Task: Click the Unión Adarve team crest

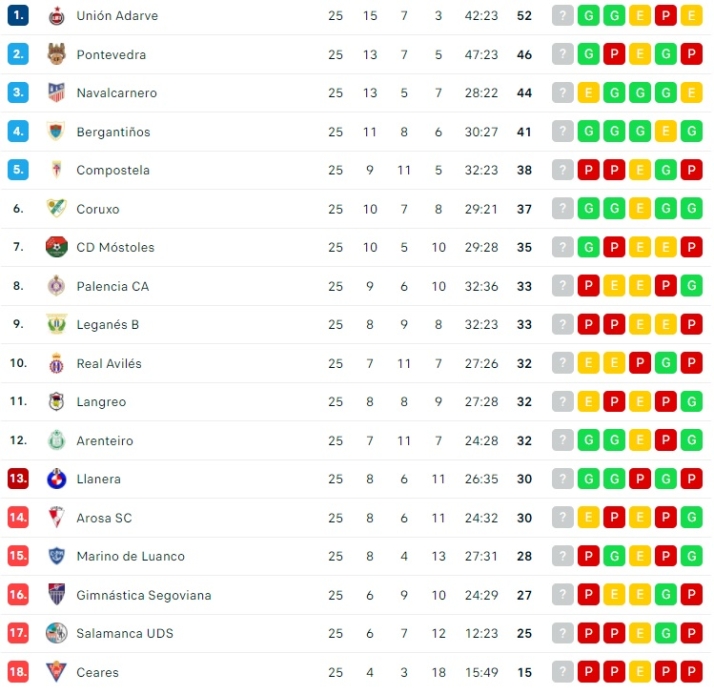Action: click(56, 16)
